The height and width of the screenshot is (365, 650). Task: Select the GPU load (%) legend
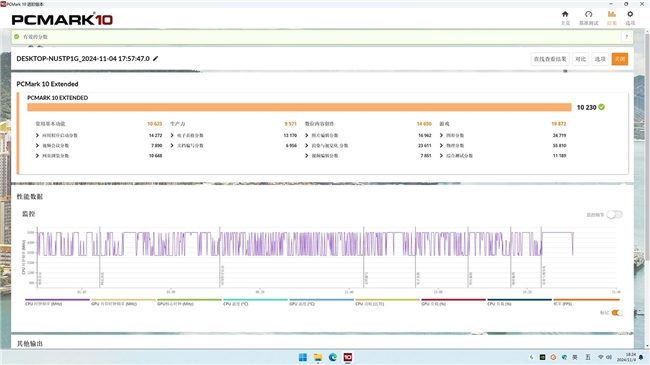pos(453,302)
